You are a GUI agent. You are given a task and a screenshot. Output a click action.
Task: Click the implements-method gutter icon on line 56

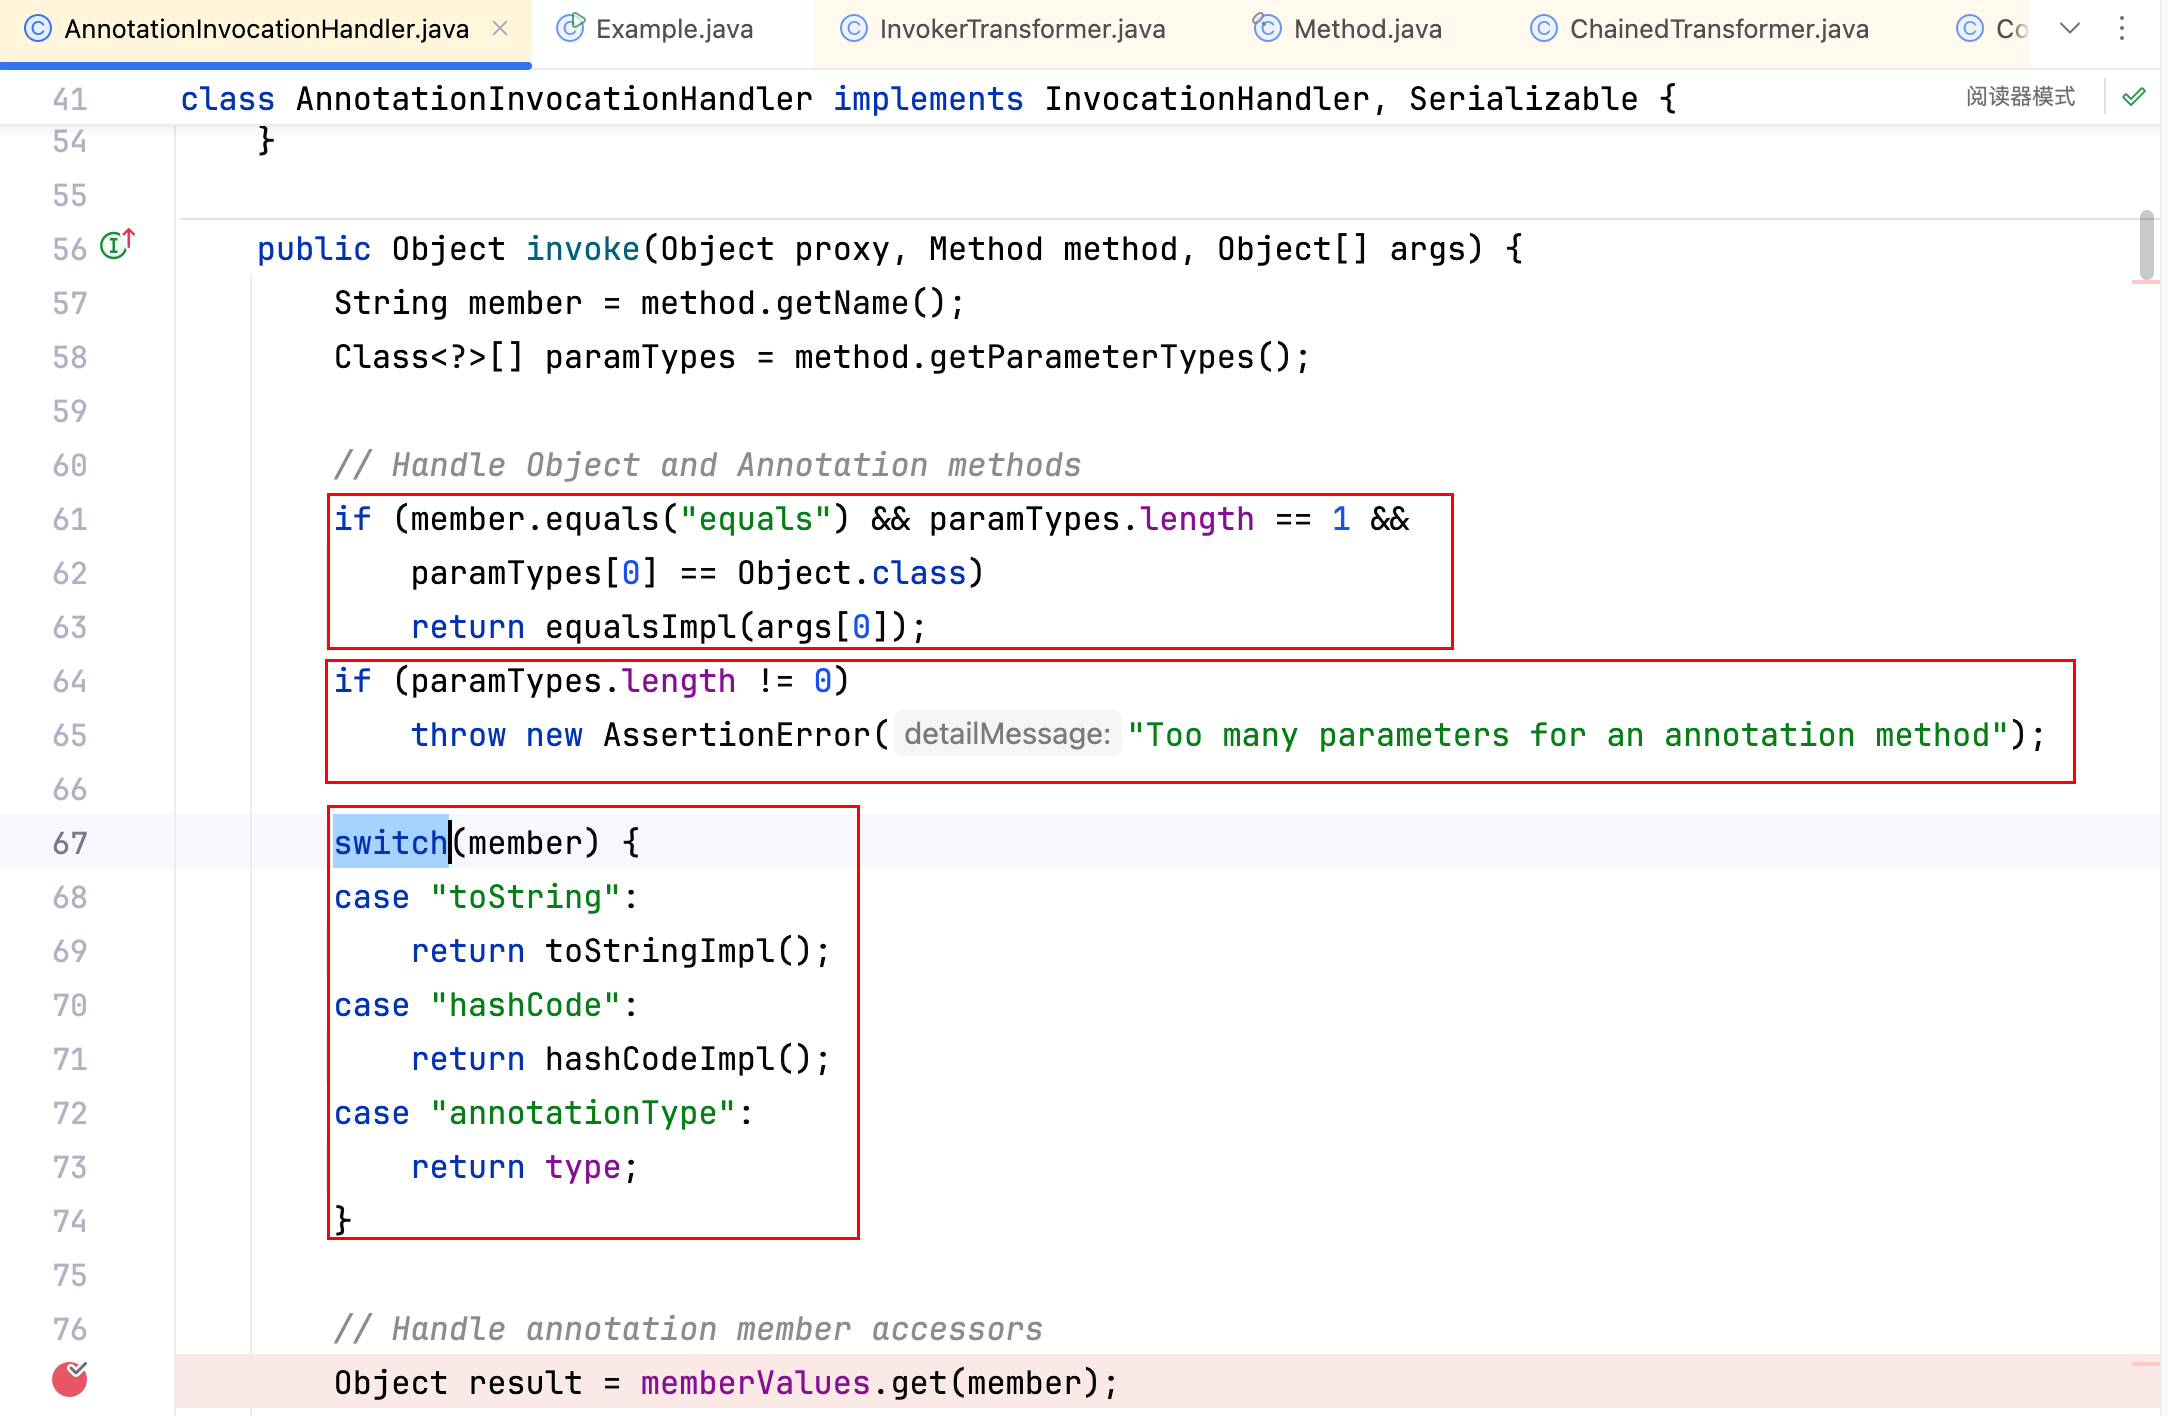coord(117,245)
